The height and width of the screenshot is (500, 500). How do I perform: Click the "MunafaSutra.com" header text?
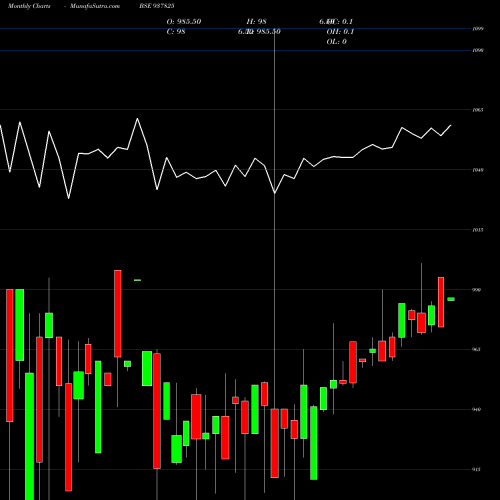(x=95, y=6)
